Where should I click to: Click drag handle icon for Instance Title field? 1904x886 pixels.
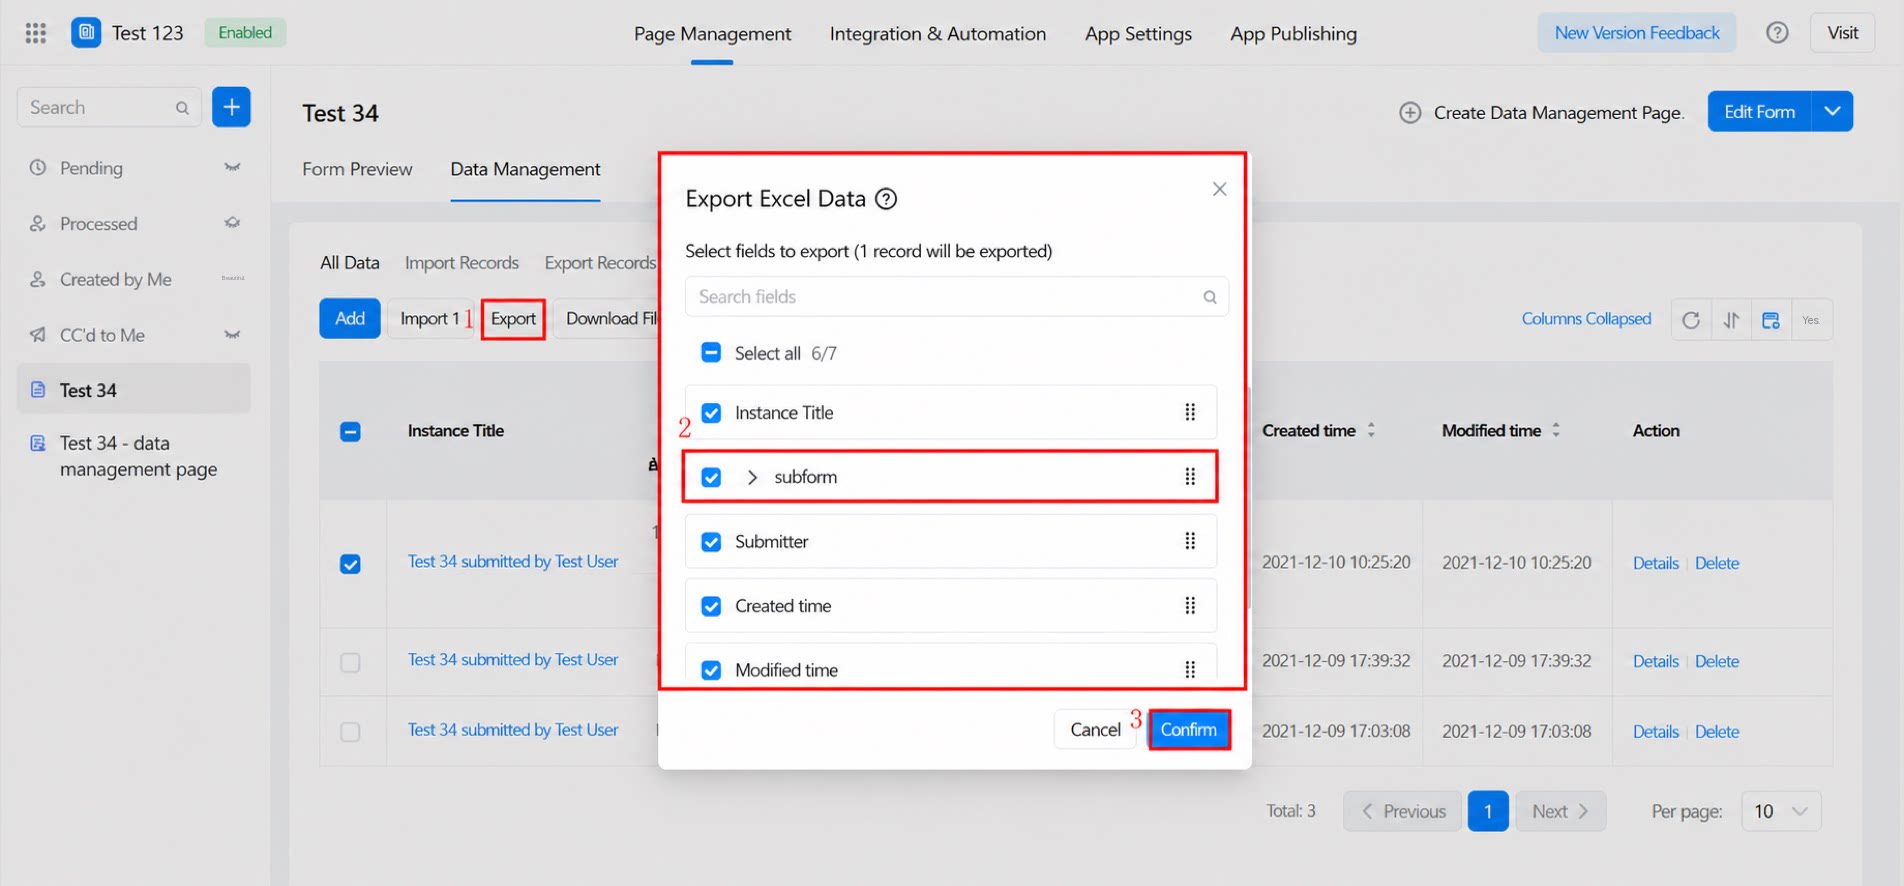[1190, 412]
